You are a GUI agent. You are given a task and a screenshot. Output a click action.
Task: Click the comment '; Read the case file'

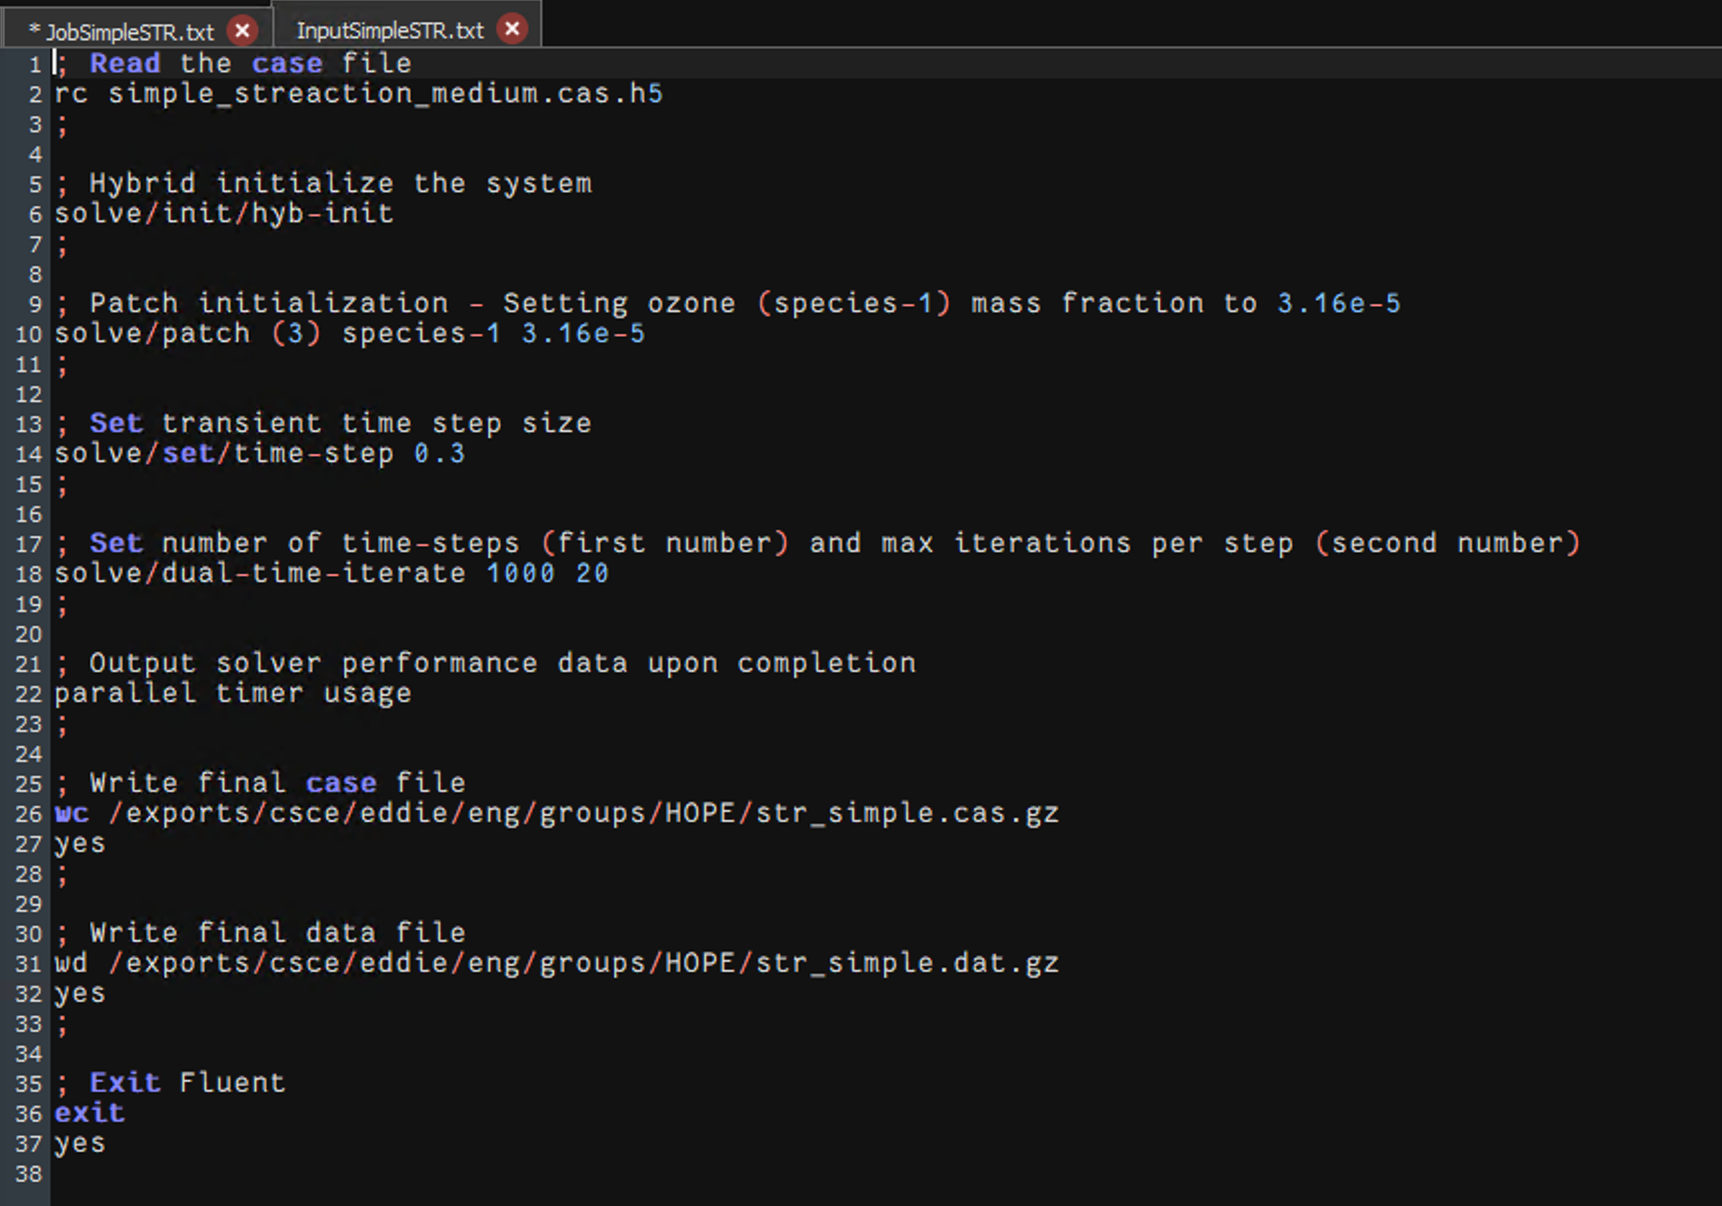click(233, 64)
